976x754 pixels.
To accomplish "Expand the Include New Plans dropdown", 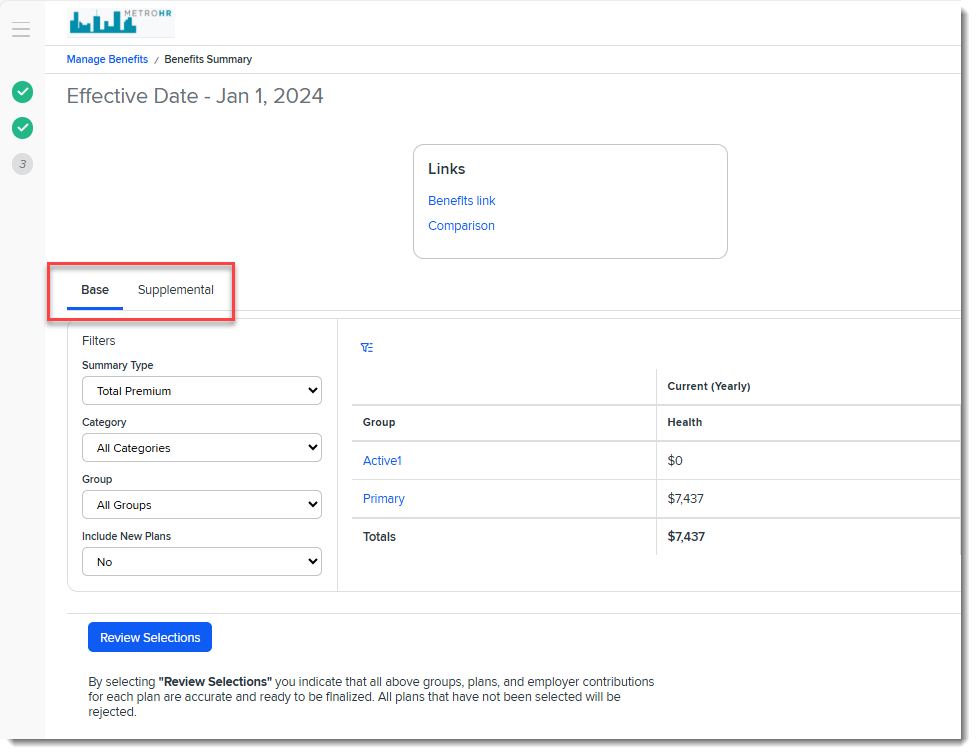I will click(201, 562).
